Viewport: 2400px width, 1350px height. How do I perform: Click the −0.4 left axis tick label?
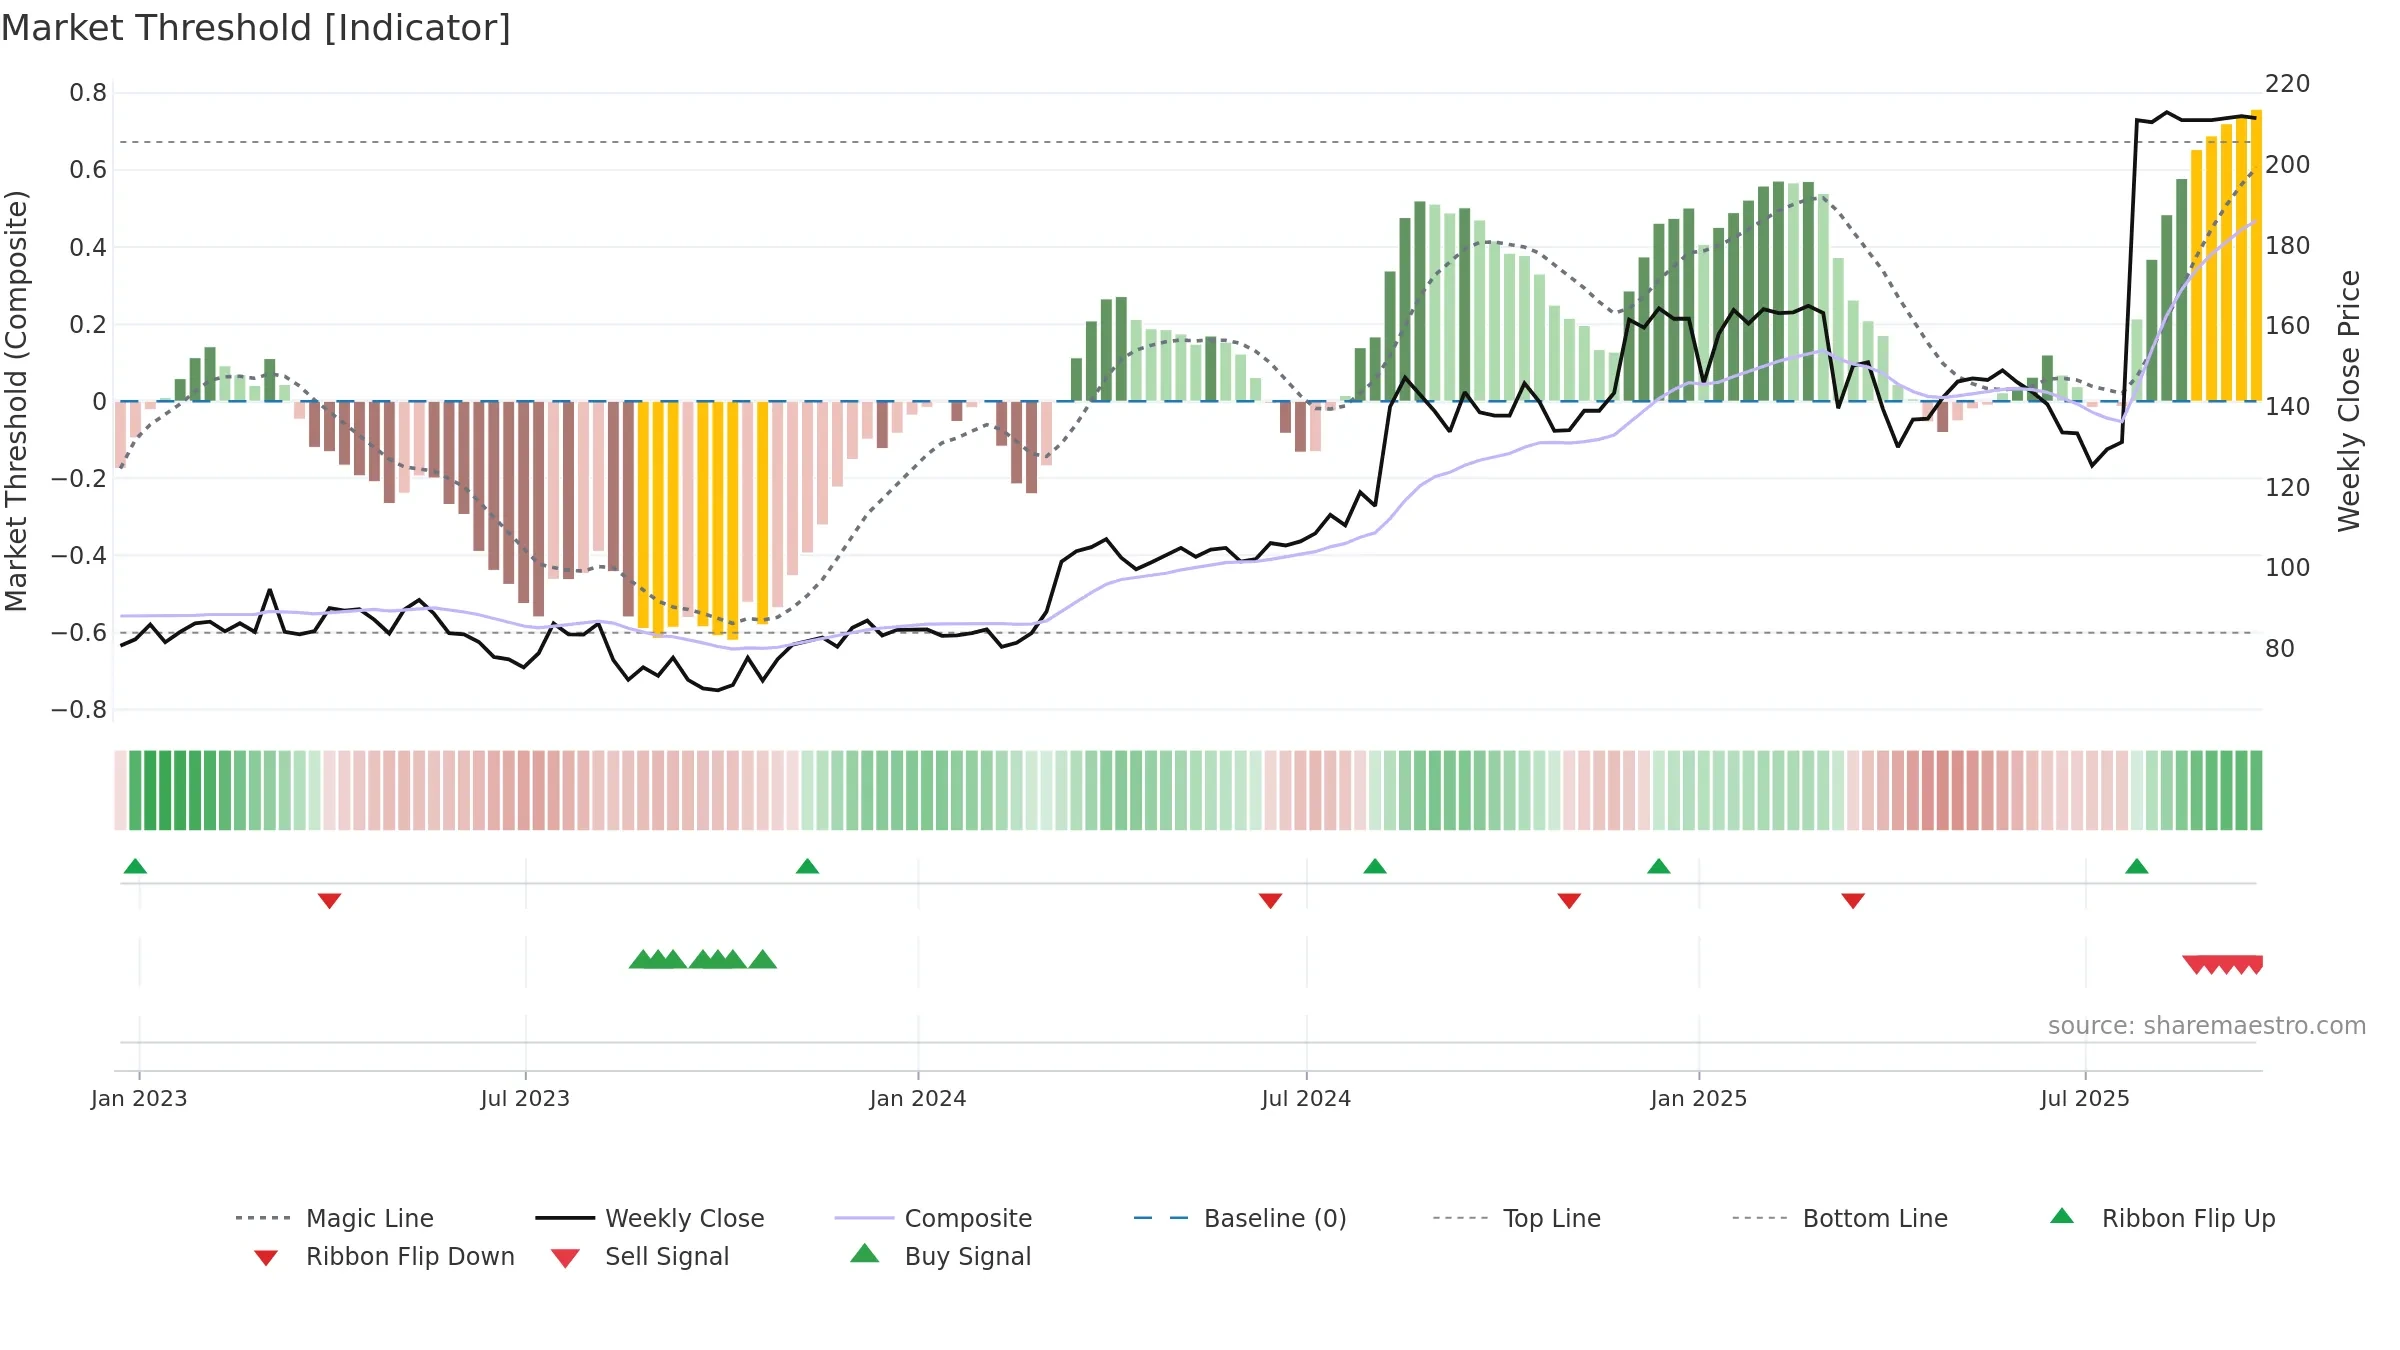[x=79, y=555]
